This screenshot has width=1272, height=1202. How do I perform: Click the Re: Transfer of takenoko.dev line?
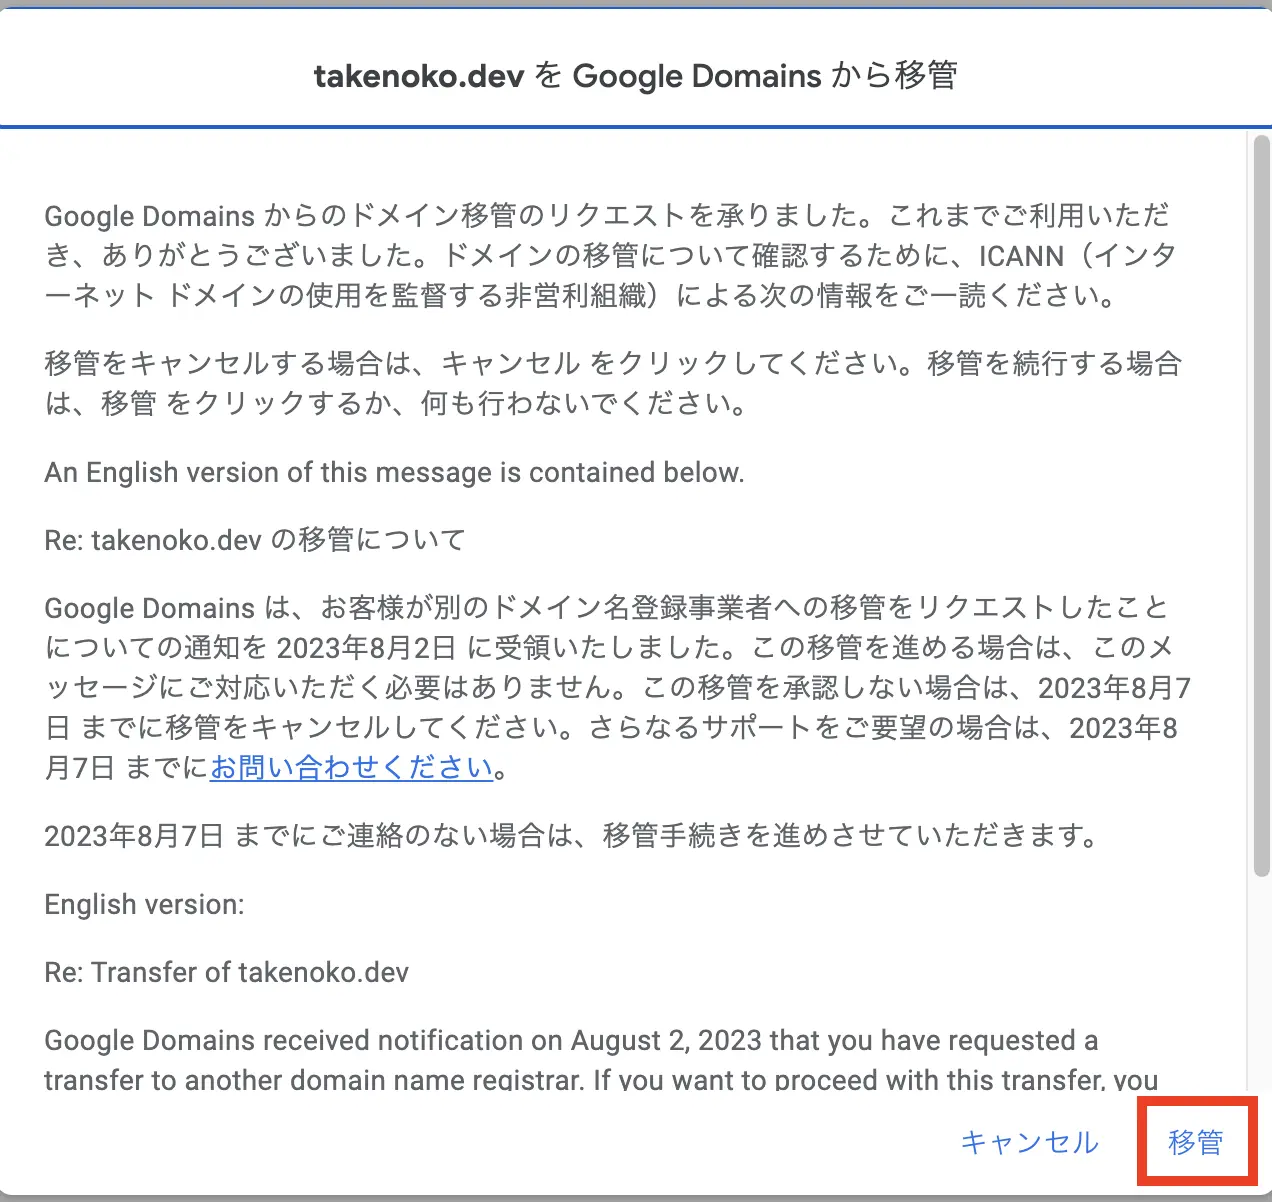click(227, 972)
